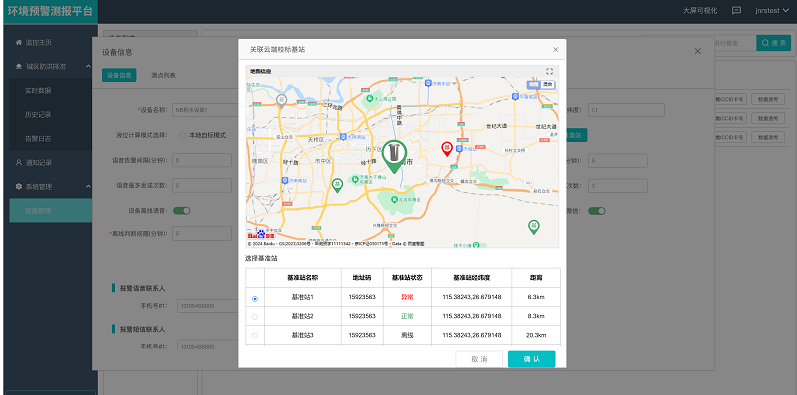Open 设备管理 in sidebar

51,210
